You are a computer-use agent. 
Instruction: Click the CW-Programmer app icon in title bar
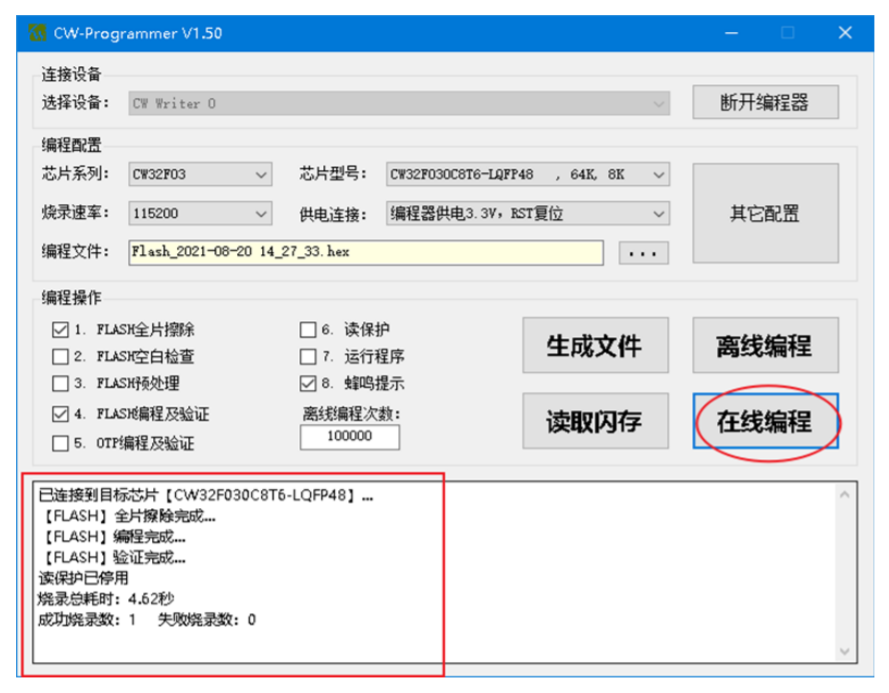pyautogui.click(x=37, y=33)
